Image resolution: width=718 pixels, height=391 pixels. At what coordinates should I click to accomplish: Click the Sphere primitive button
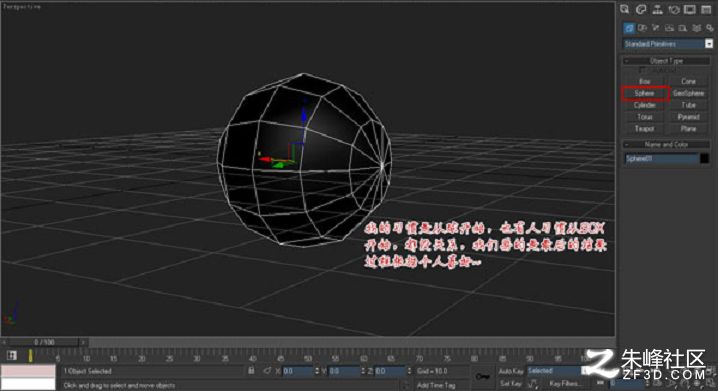(x=645, y=93)
